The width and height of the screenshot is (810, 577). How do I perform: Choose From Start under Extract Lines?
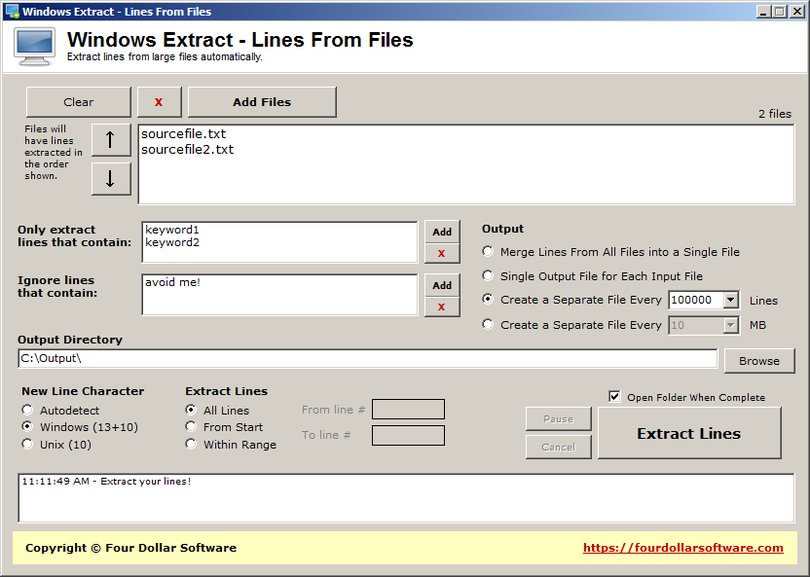coord(190,427)
